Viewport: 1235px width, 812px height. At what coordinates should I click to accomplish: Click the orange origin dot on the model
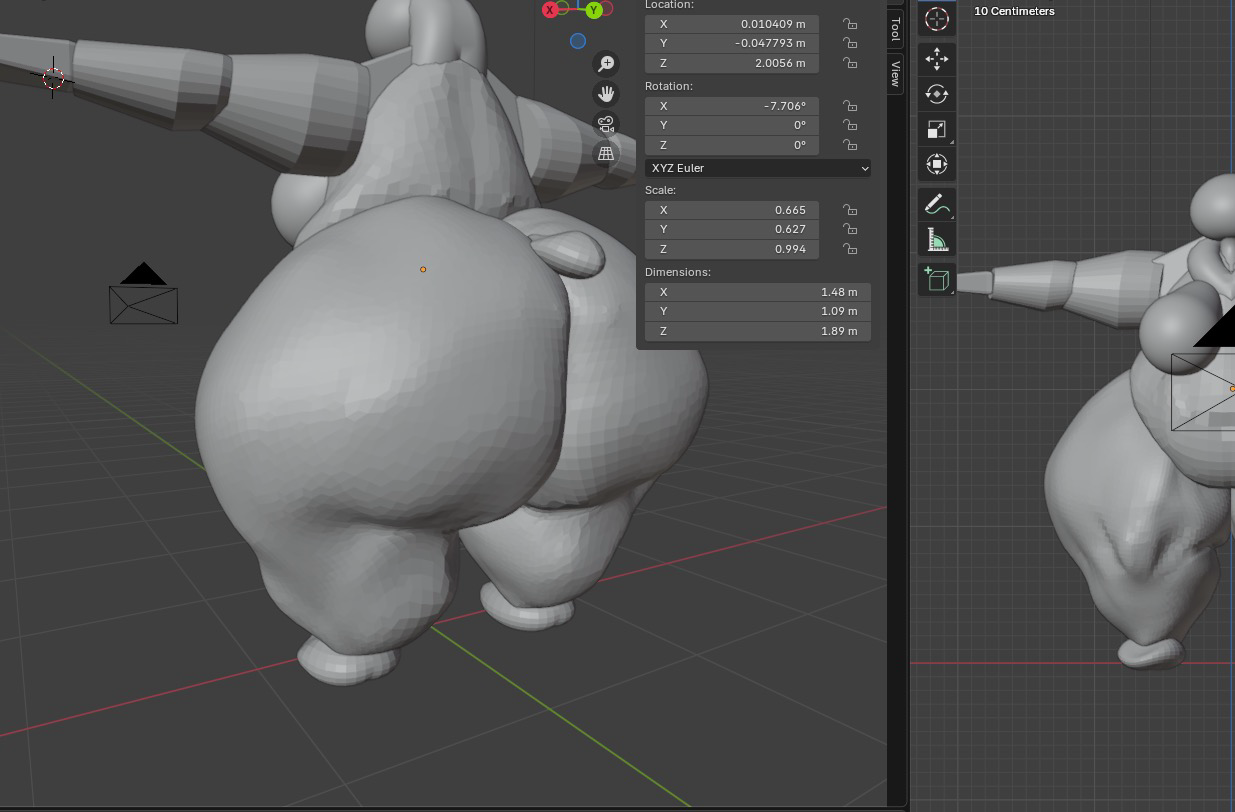point(423,269)
